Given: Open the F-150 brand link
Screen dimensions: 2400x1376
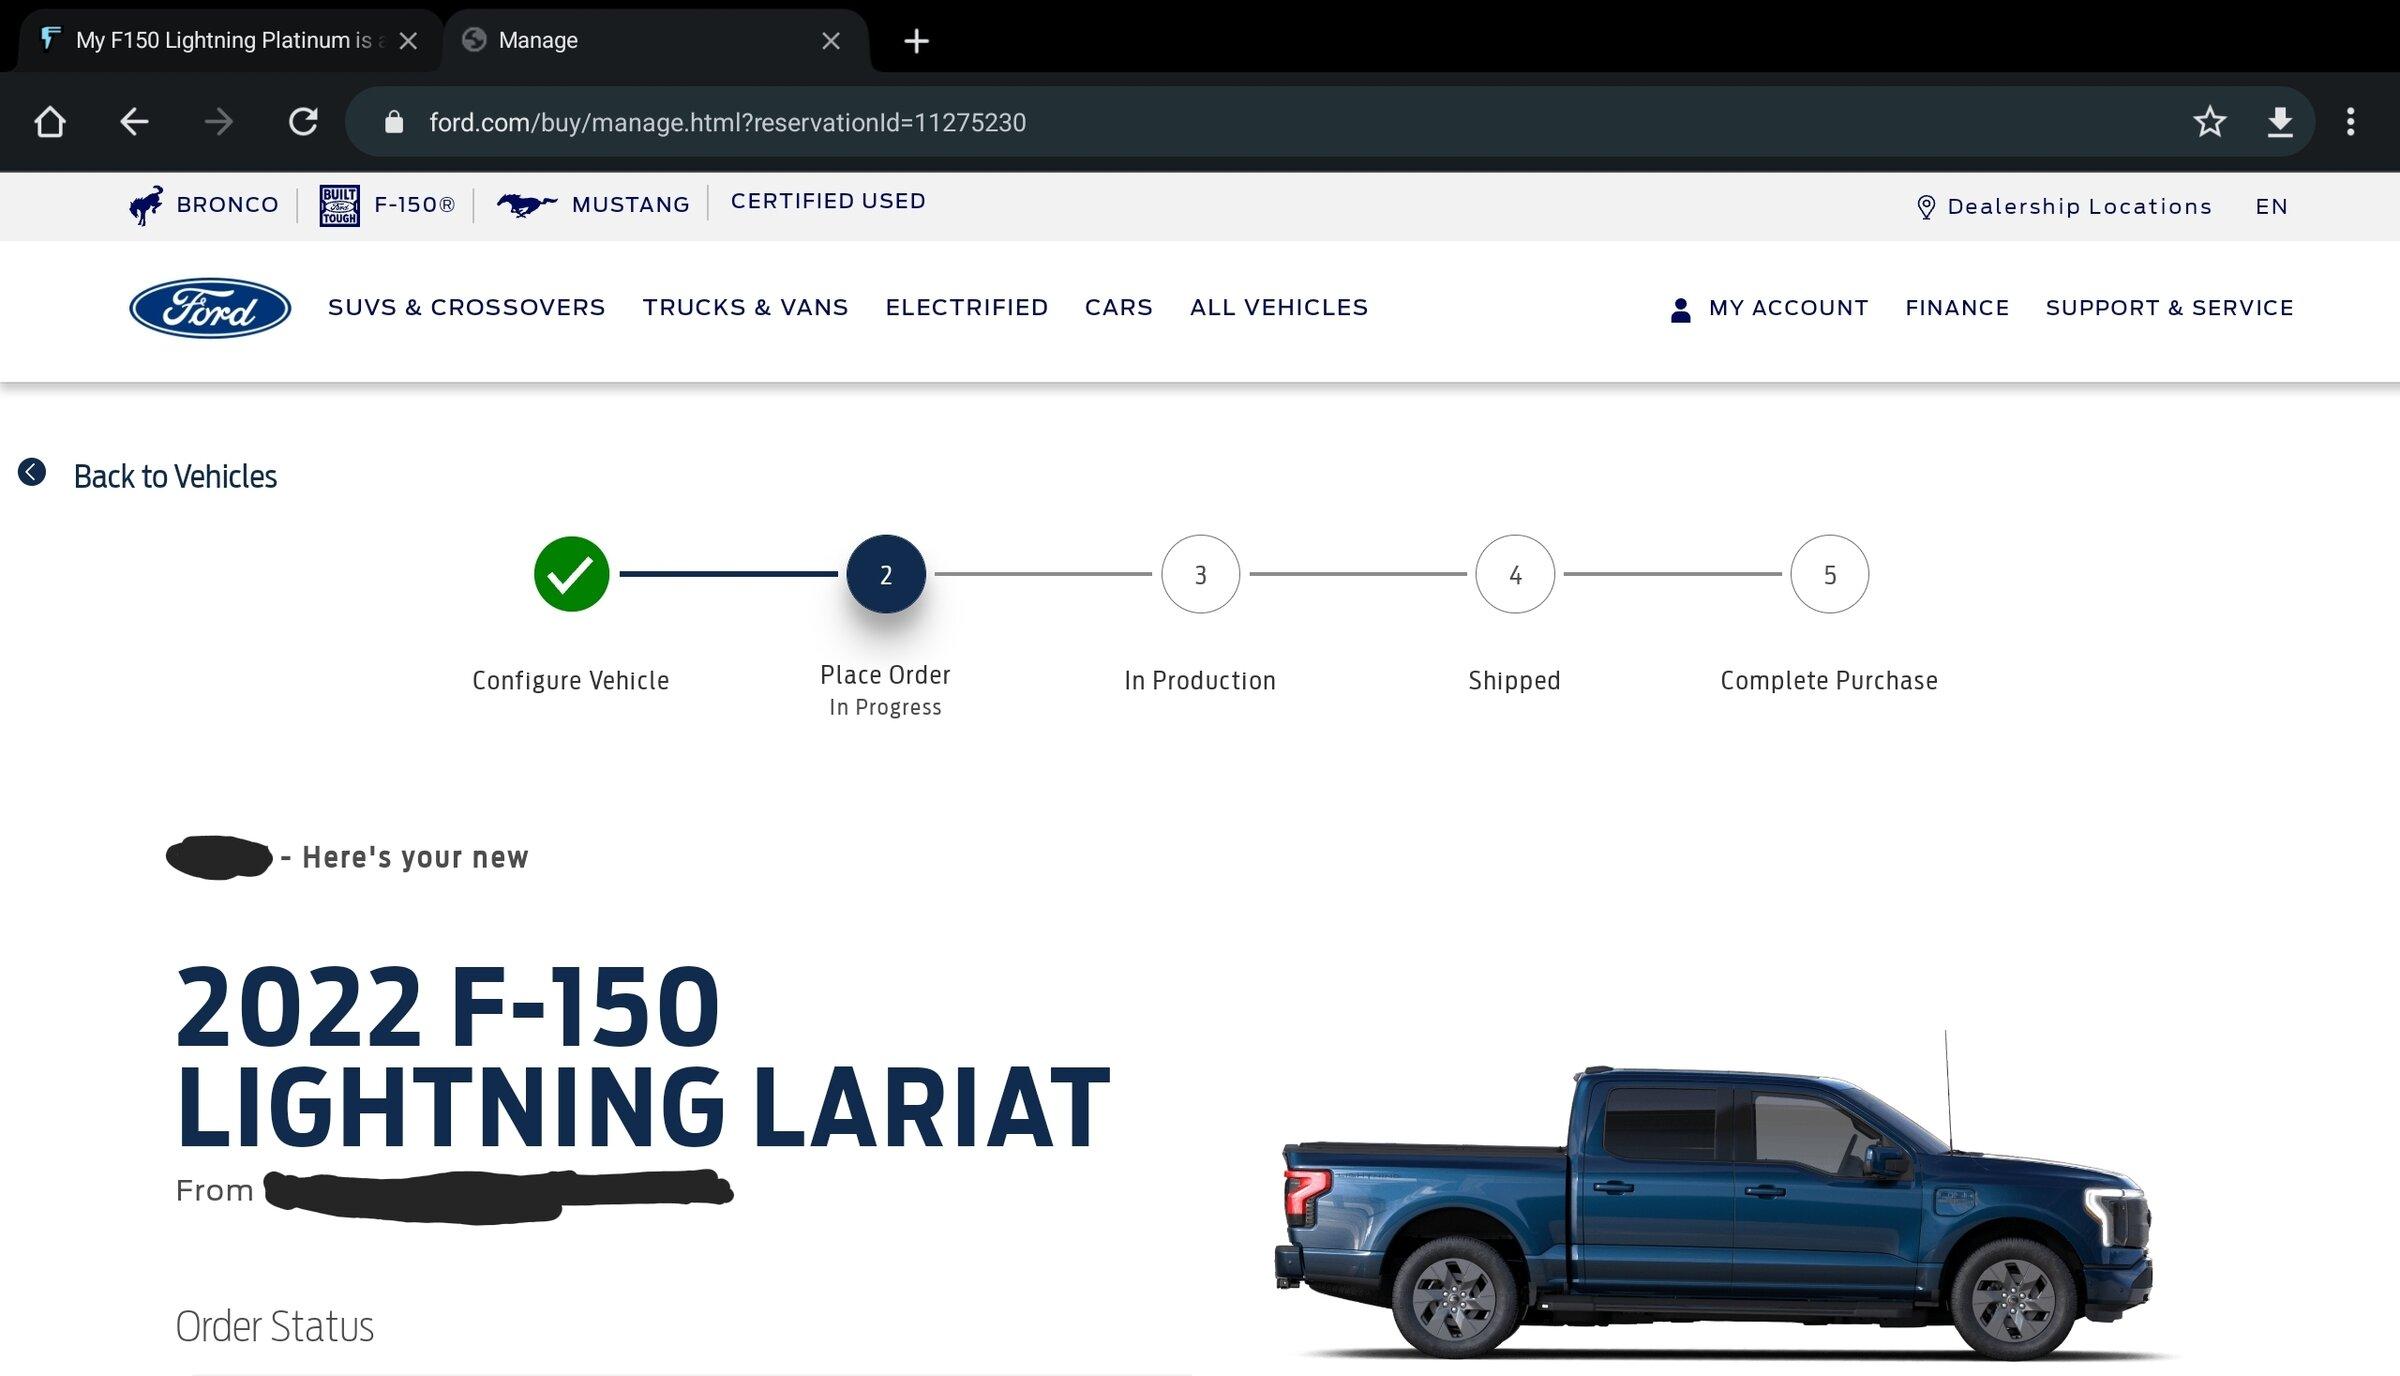Looking at the screenshot, I should [x=414, y=205].
